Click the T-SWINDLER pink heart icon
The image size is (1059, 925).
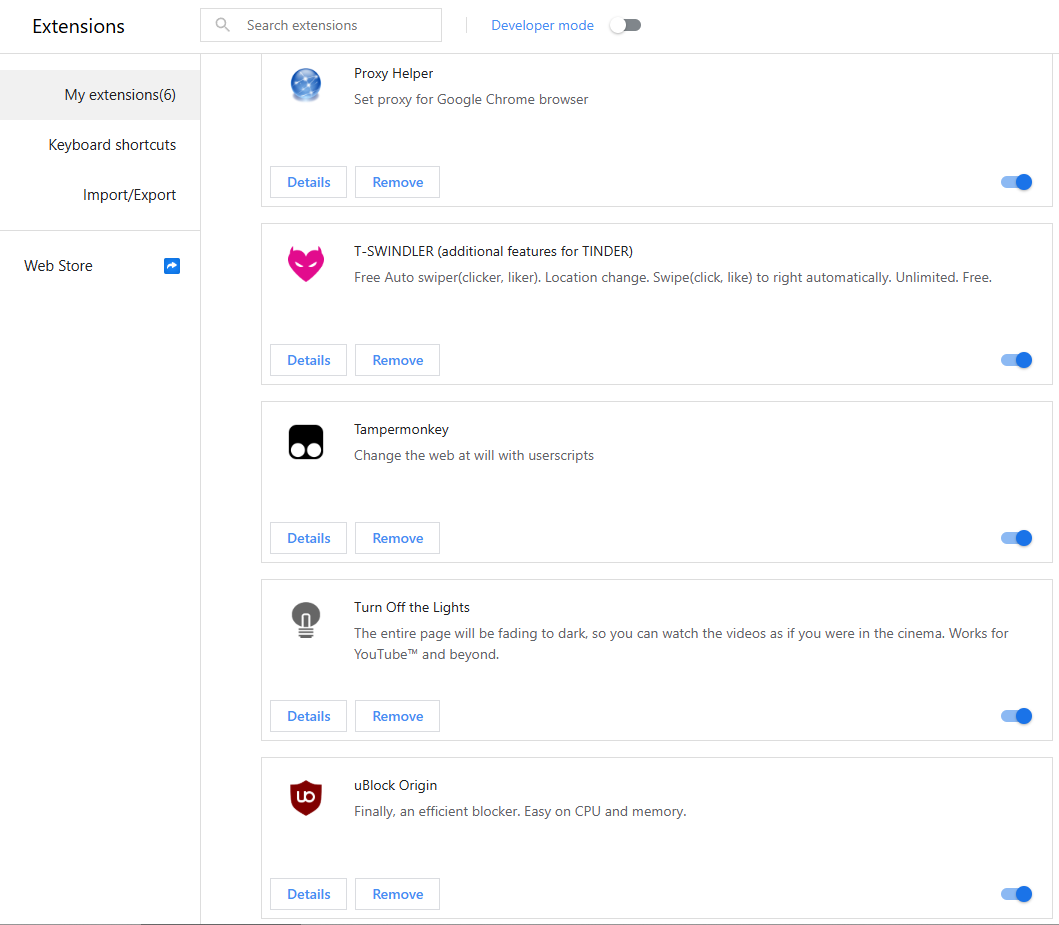(306, 264)
